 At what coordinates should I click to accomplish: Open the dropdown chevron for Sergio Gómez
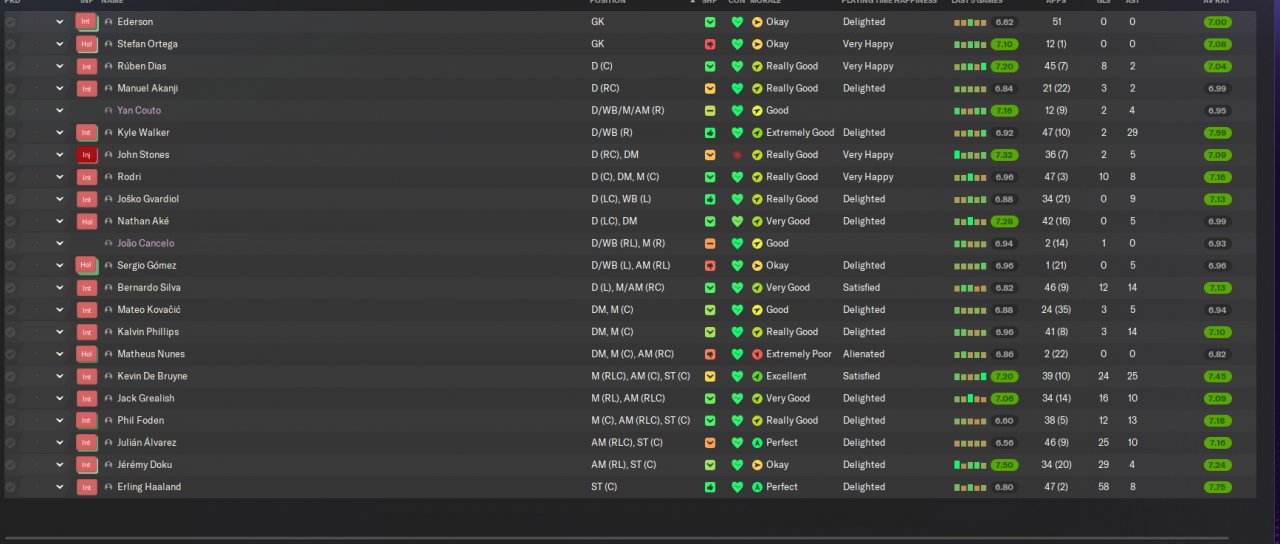click(x=59, y=266)
